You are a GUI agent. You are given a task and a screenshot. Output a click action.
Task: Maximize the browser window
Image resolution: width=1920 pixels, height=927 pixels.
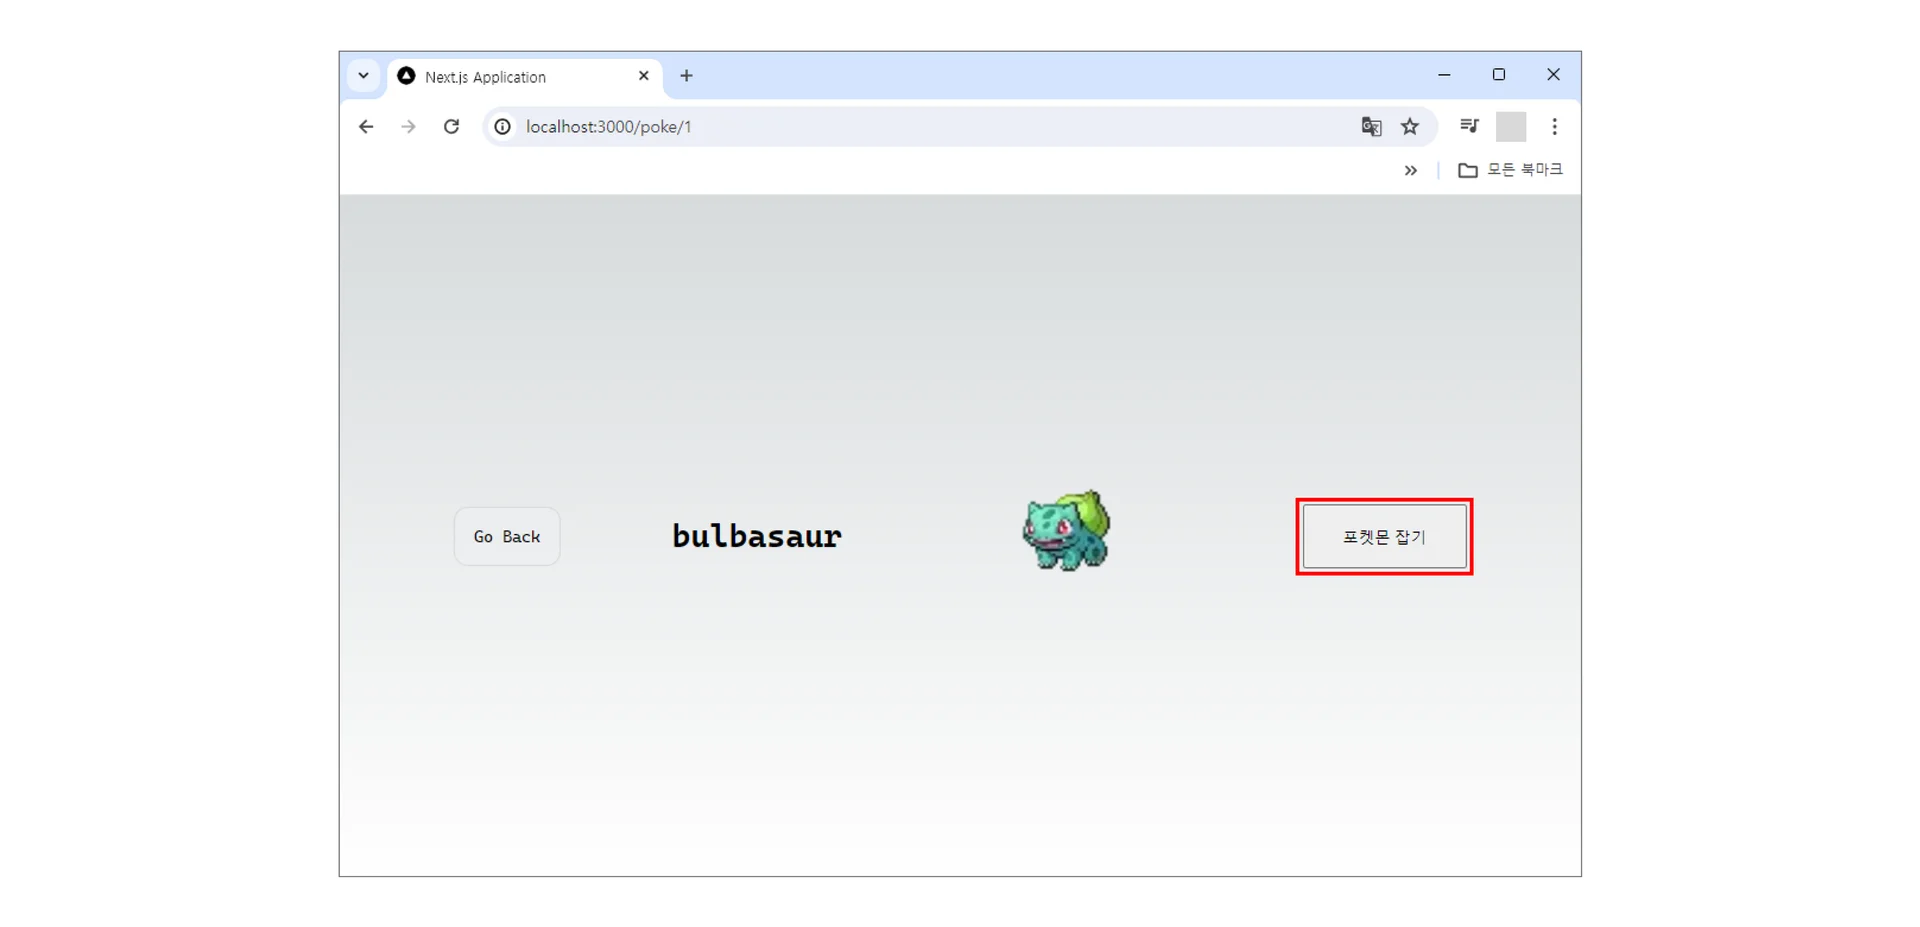coord(1499,75)
